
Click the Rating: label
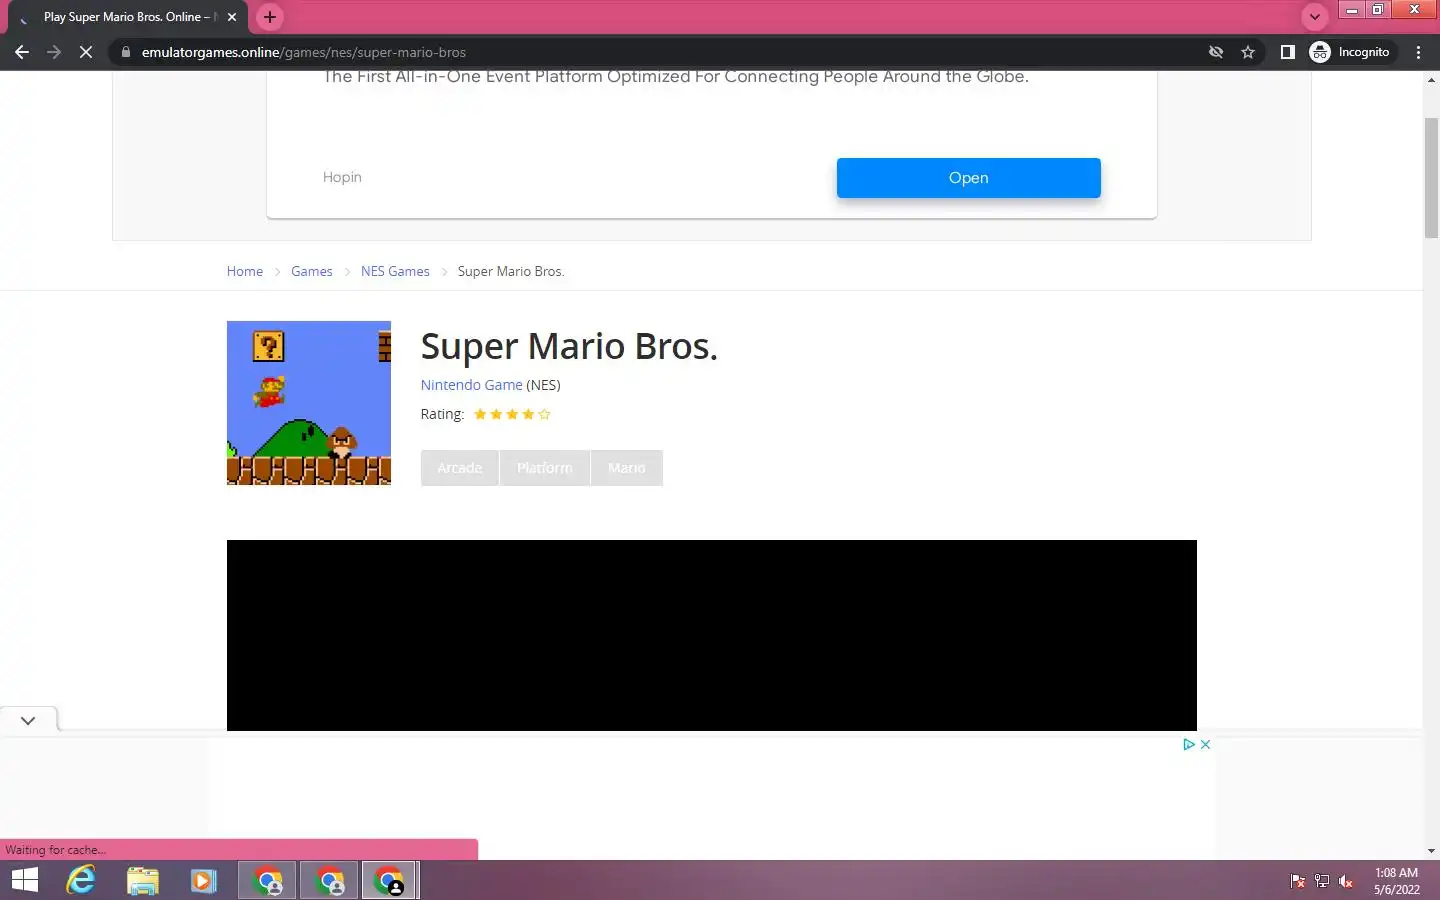coord(442,414)
